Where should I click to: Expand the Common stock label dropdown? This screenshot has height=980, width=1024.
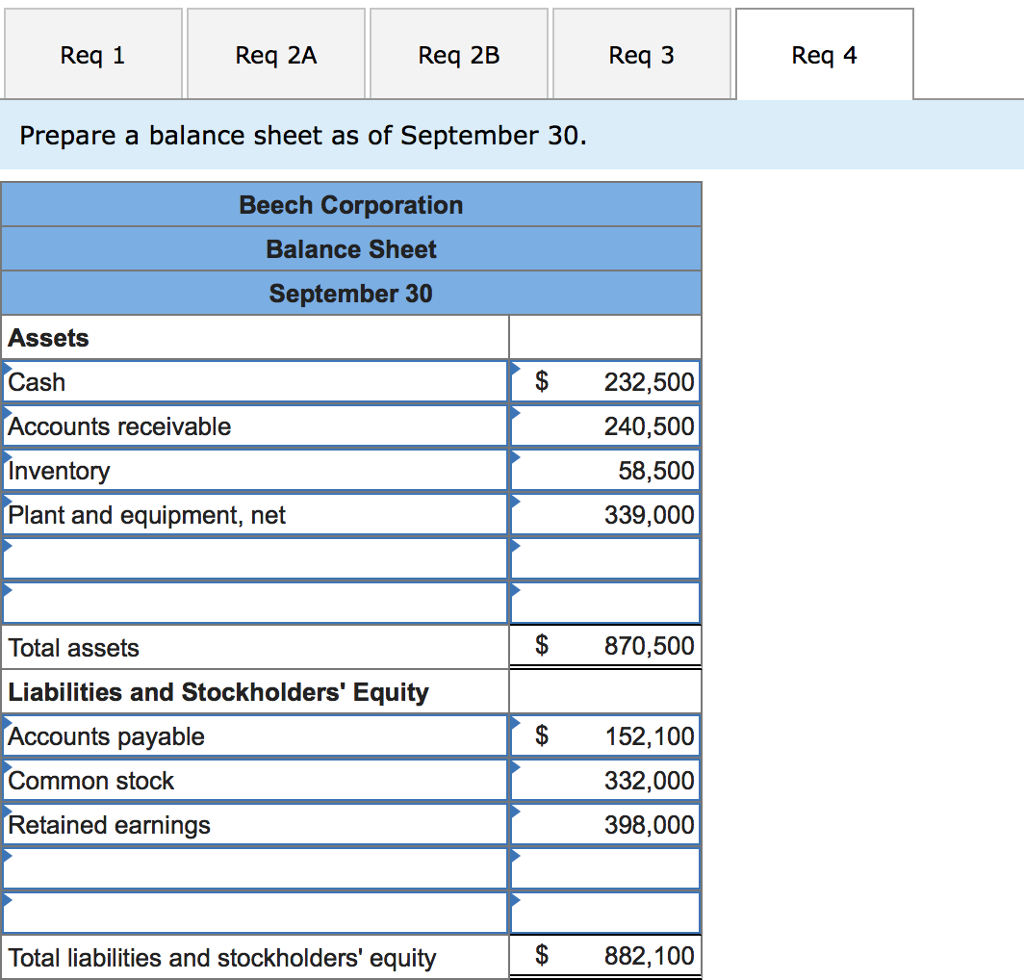click(x=255, y=781)
